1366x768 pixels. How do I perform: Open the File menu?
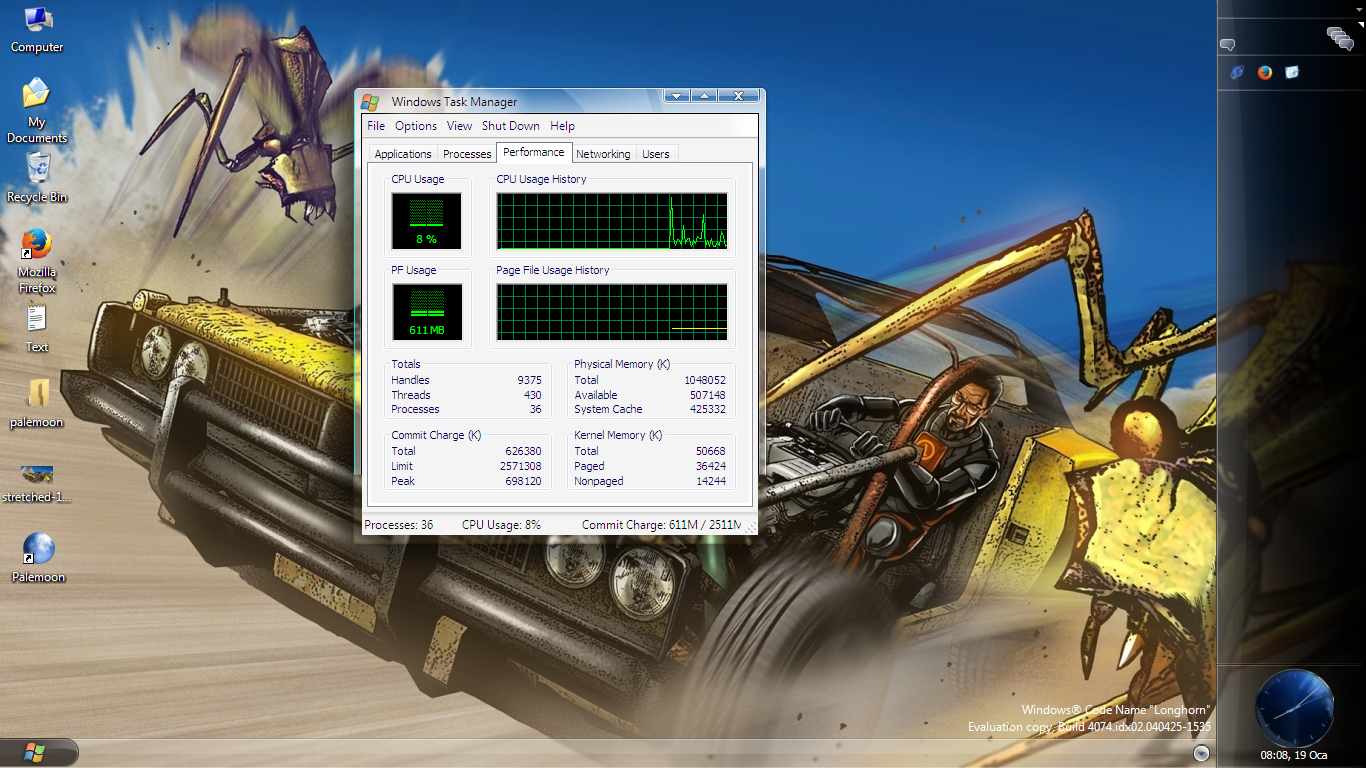point(376,126)
